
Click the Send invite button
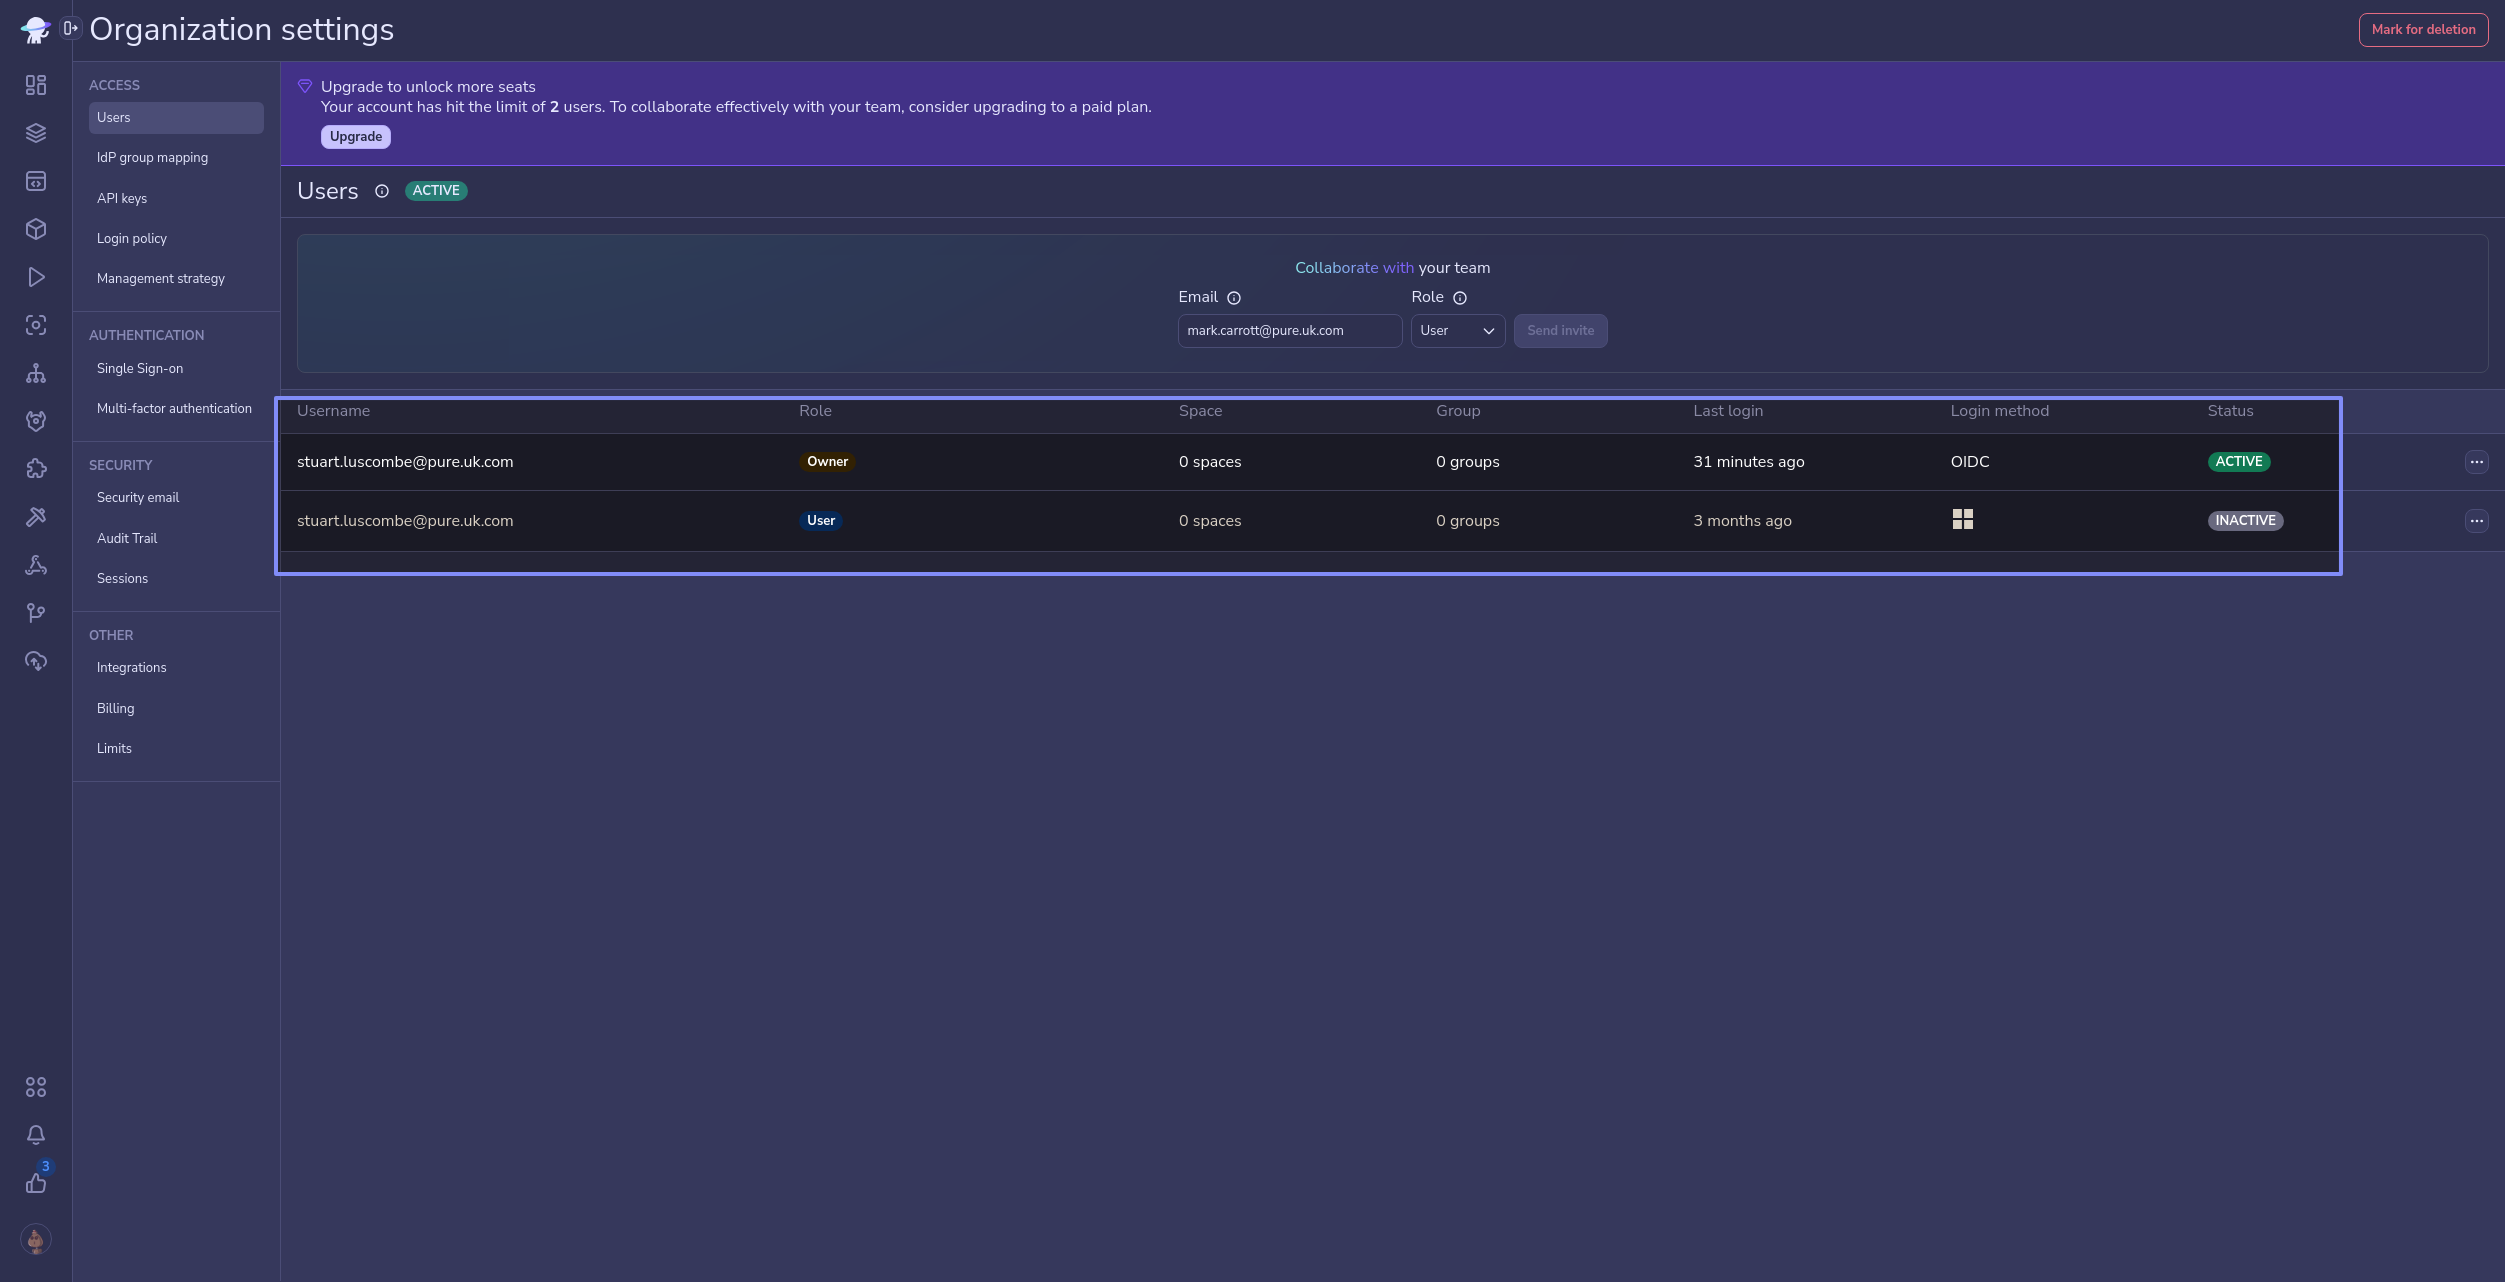pyautogui.click(x=1559, y=331)
